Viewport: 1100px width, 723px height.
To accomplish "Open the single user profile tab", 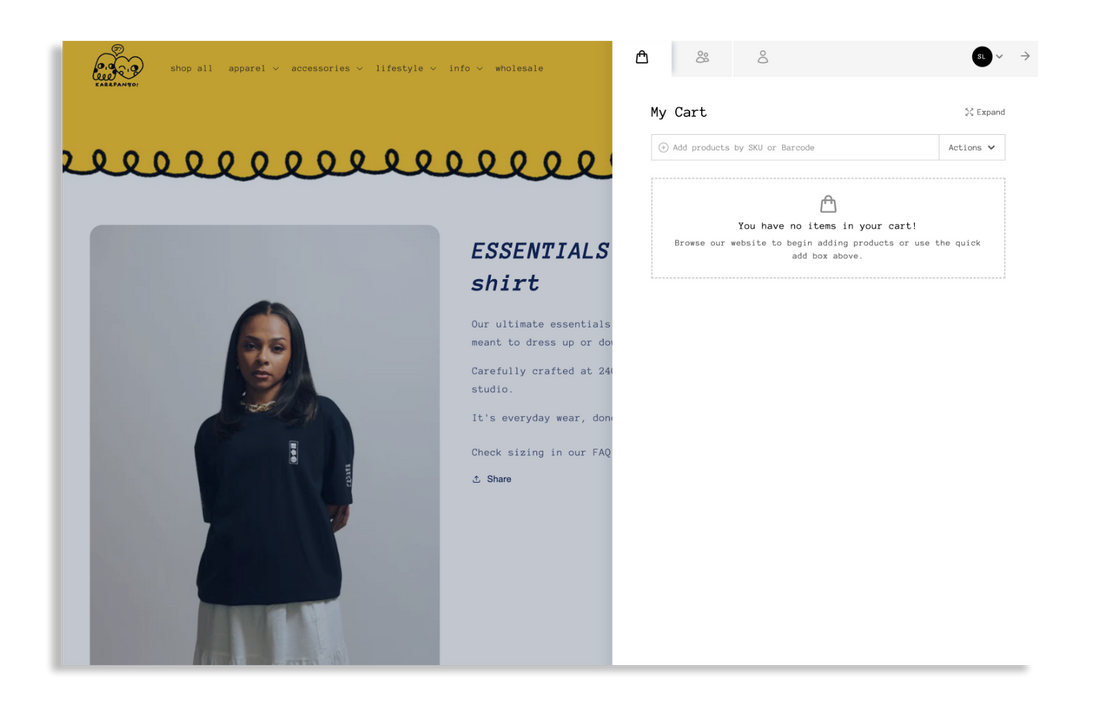I will 762,57.
